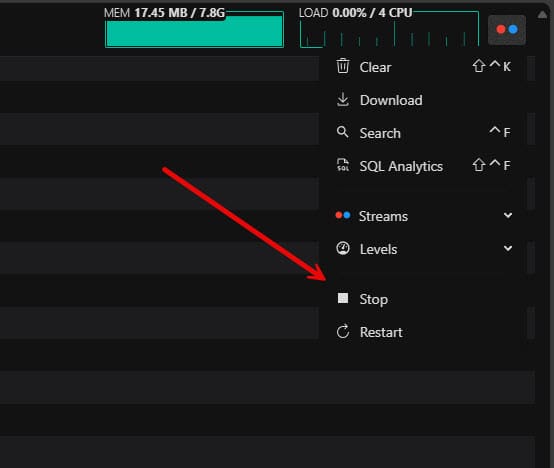Click the Download arrow icon
Image resolution: width=554 pixels, height=468 pixels.
[x=343, y=100]
